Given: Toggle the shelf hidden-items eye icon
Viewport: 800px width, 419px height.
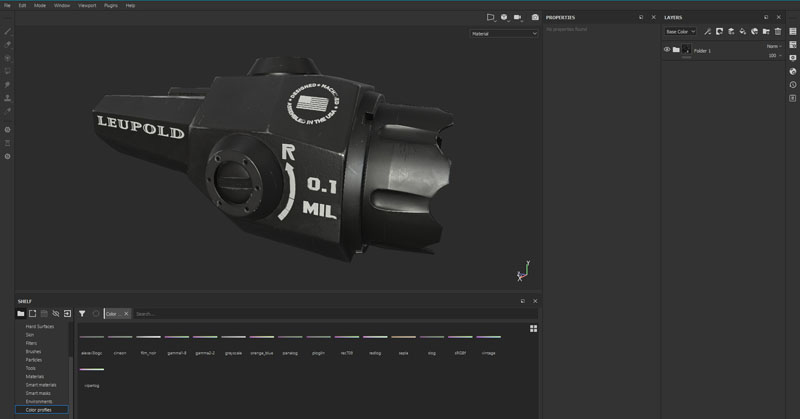Looking at the screenshot, I should click(x=56, y=313).
